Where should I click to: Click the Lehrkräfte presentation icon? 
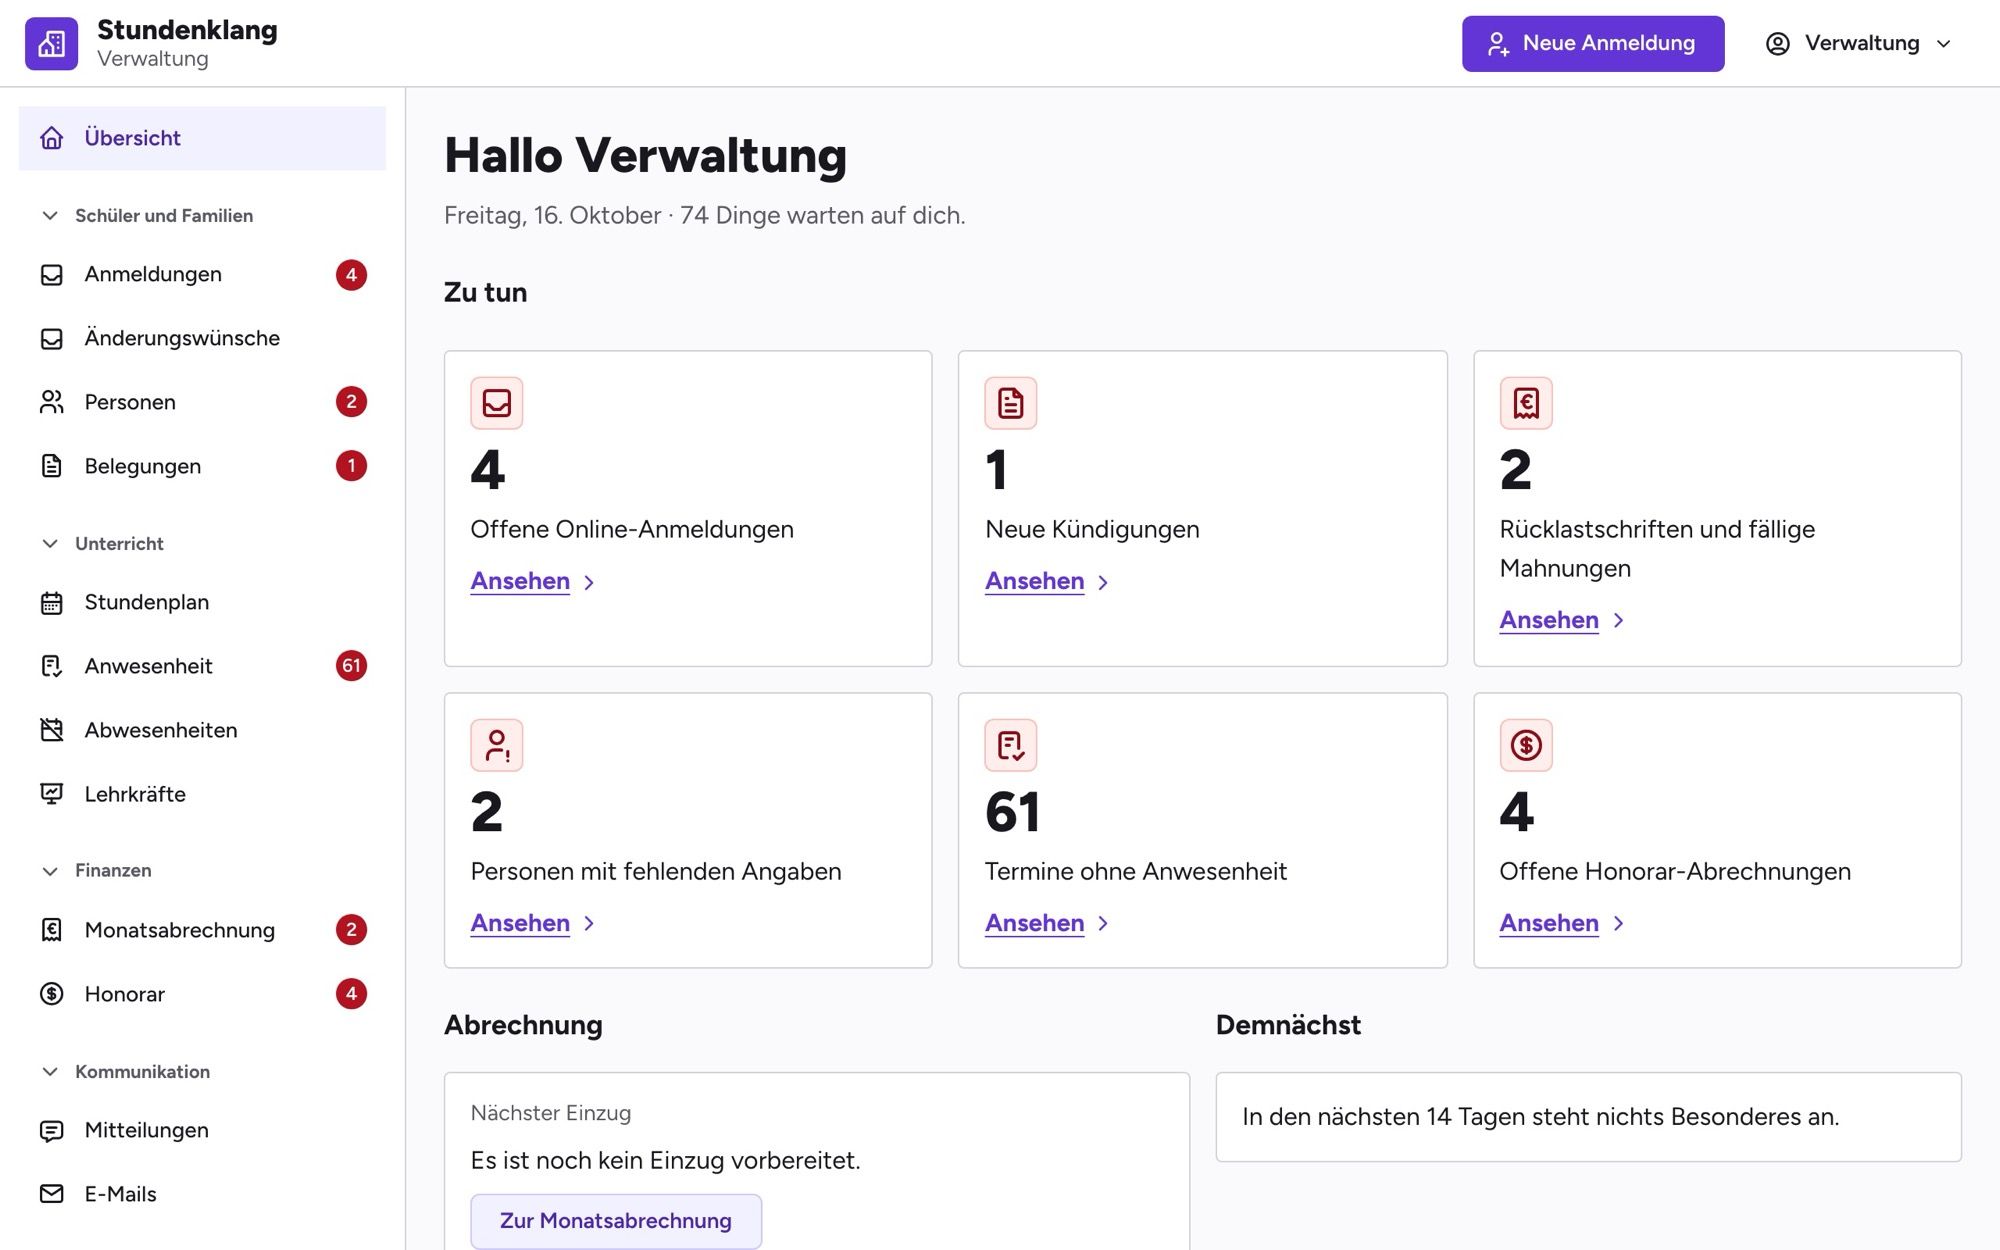[x=51, y=794]
